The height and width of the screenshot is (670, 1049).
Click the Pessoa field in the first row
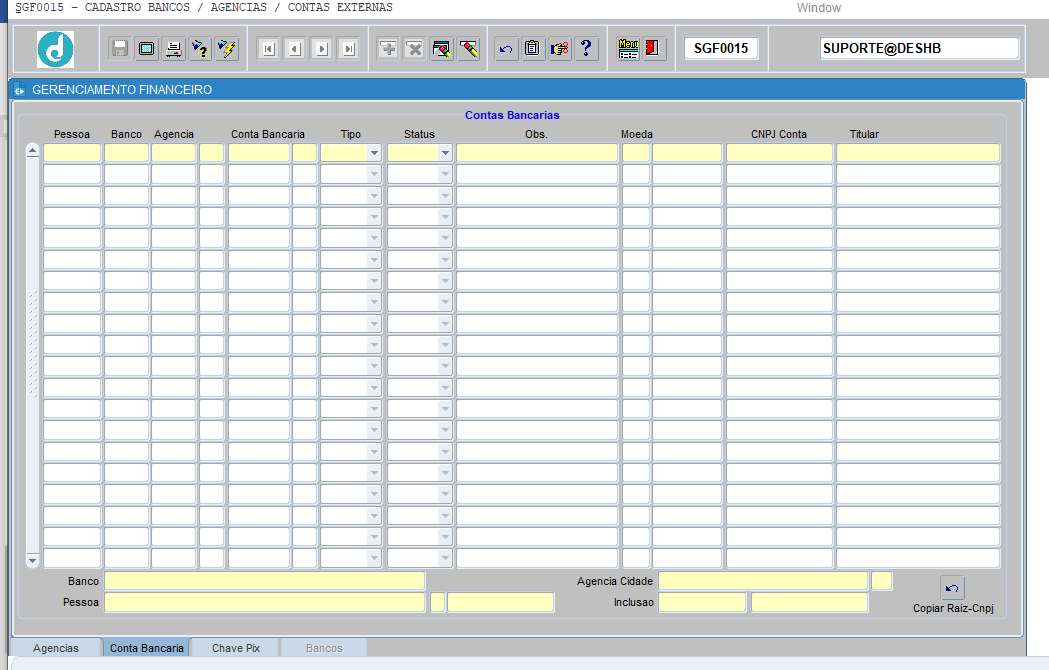(x=72, y=153)
